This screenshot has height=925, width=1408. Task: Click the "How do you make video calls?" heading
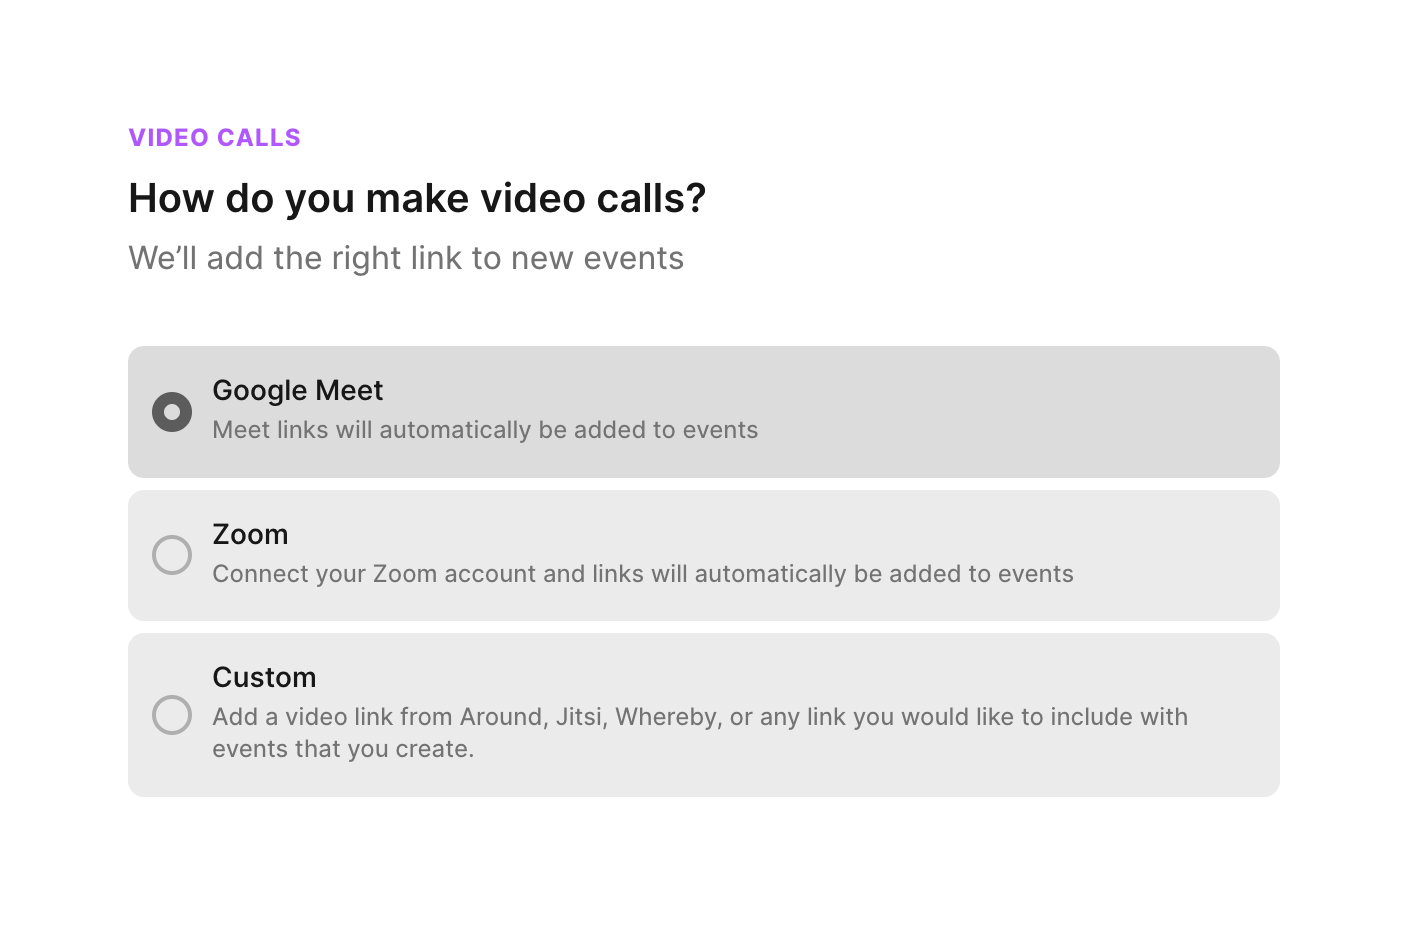click(417, 198)
